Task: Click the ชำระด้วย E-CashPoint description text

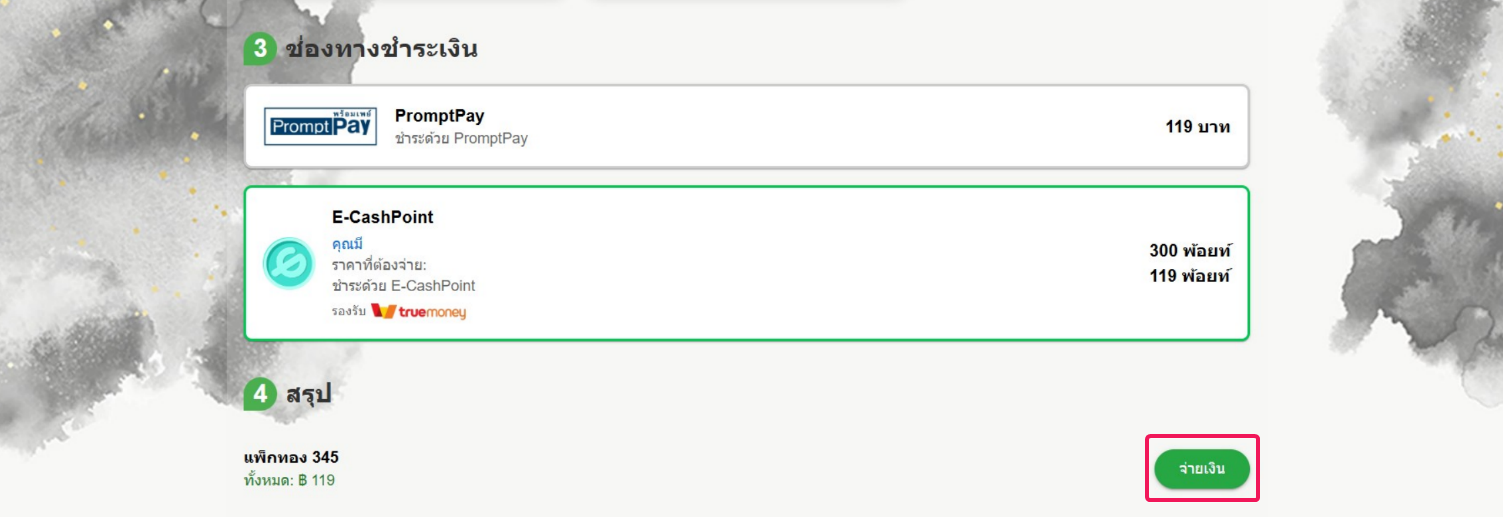Action: 403,286
